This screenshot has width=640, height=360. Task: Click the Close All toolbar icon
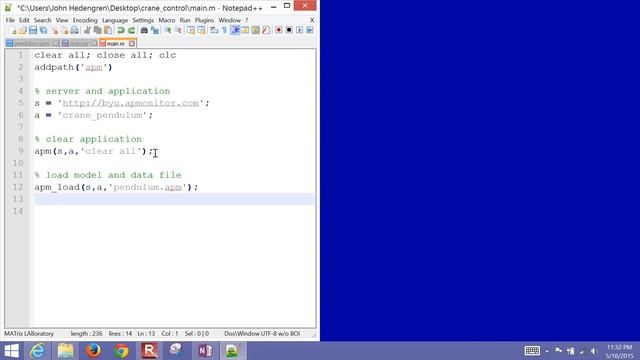point(64,30)
